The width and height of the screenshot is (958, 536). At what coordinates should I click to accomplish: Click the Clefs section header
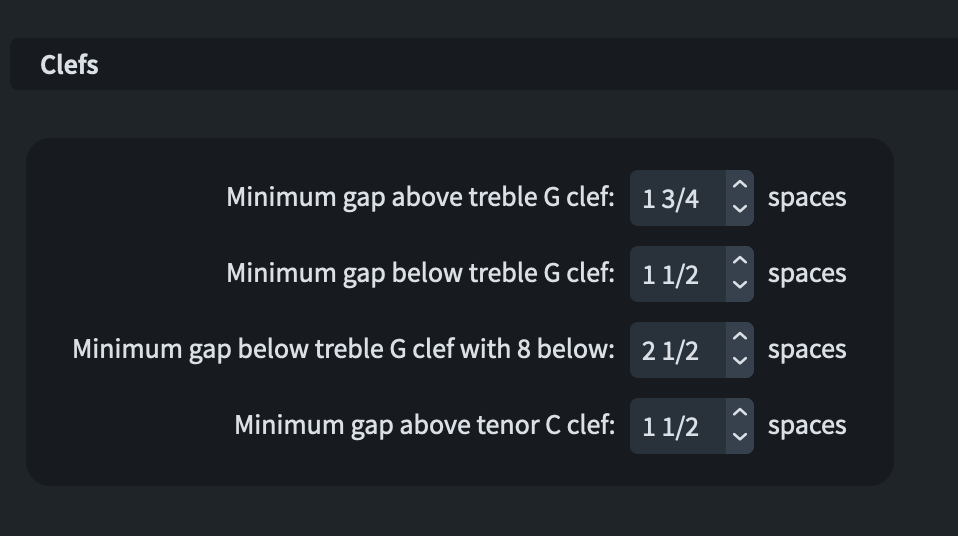pos(70,65)
